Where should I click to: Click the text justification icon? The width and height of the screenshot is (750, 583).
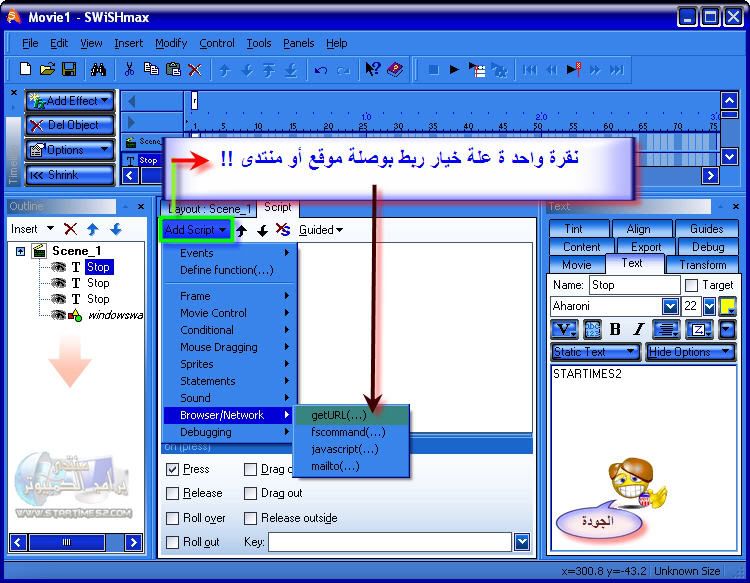[666, 330]
